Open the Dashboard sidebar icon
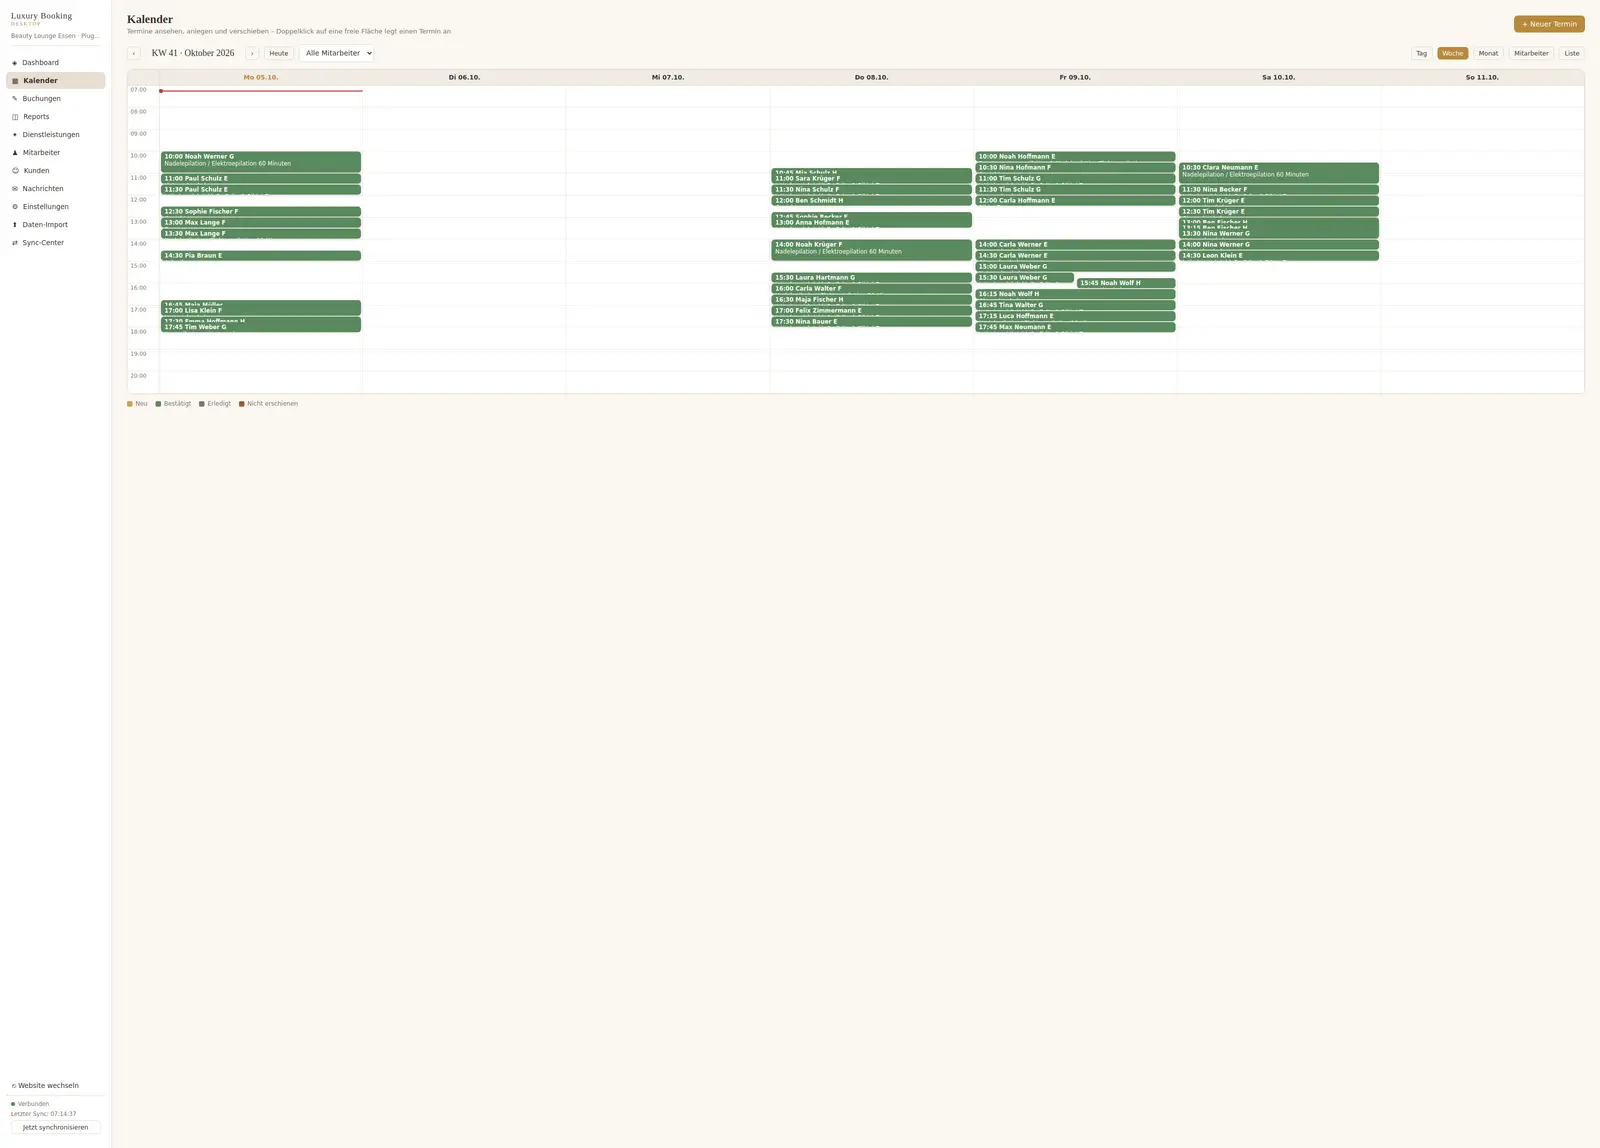Screen dimensions: 1600x1148 click(x=14, y=63)
